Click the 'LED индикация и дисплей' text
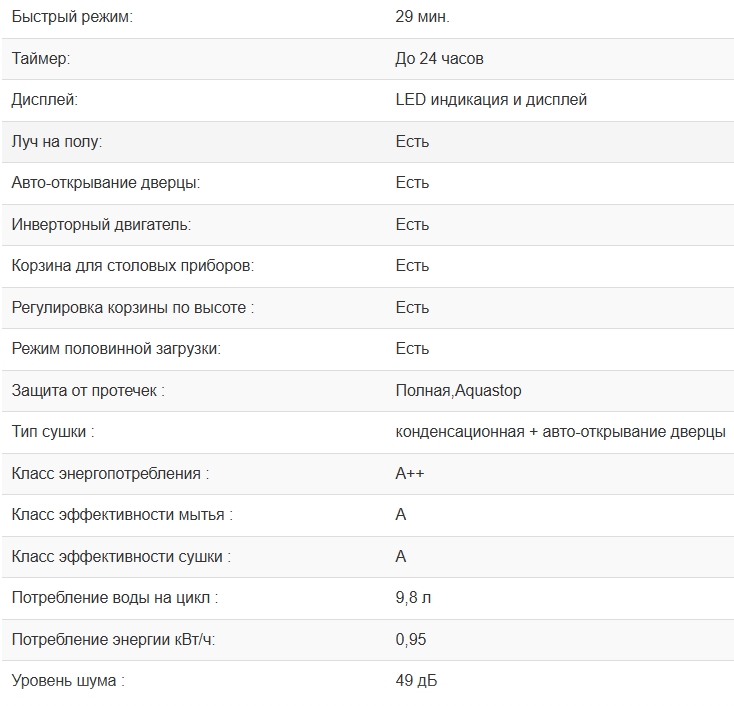 [x=491, y=100]
